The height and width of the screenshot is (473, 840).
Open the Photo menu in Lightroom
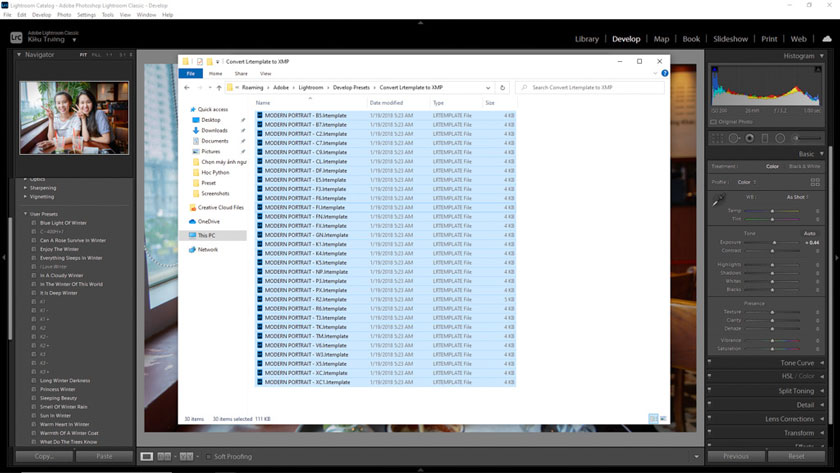[64, 15]
